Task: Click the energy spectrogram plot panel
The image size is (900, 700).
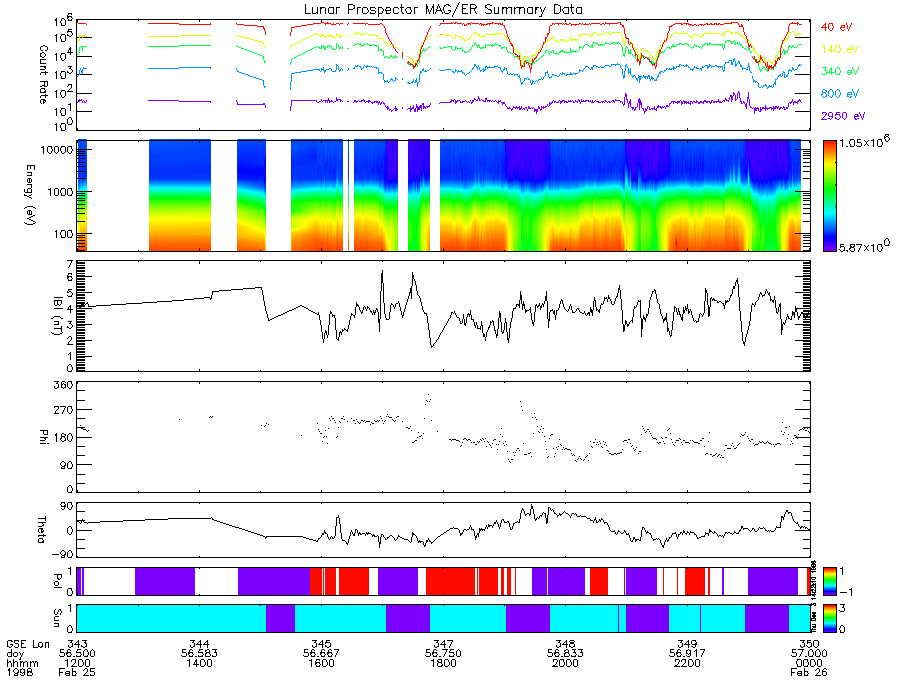Action: pyautogui.click(x=443, y=196)
